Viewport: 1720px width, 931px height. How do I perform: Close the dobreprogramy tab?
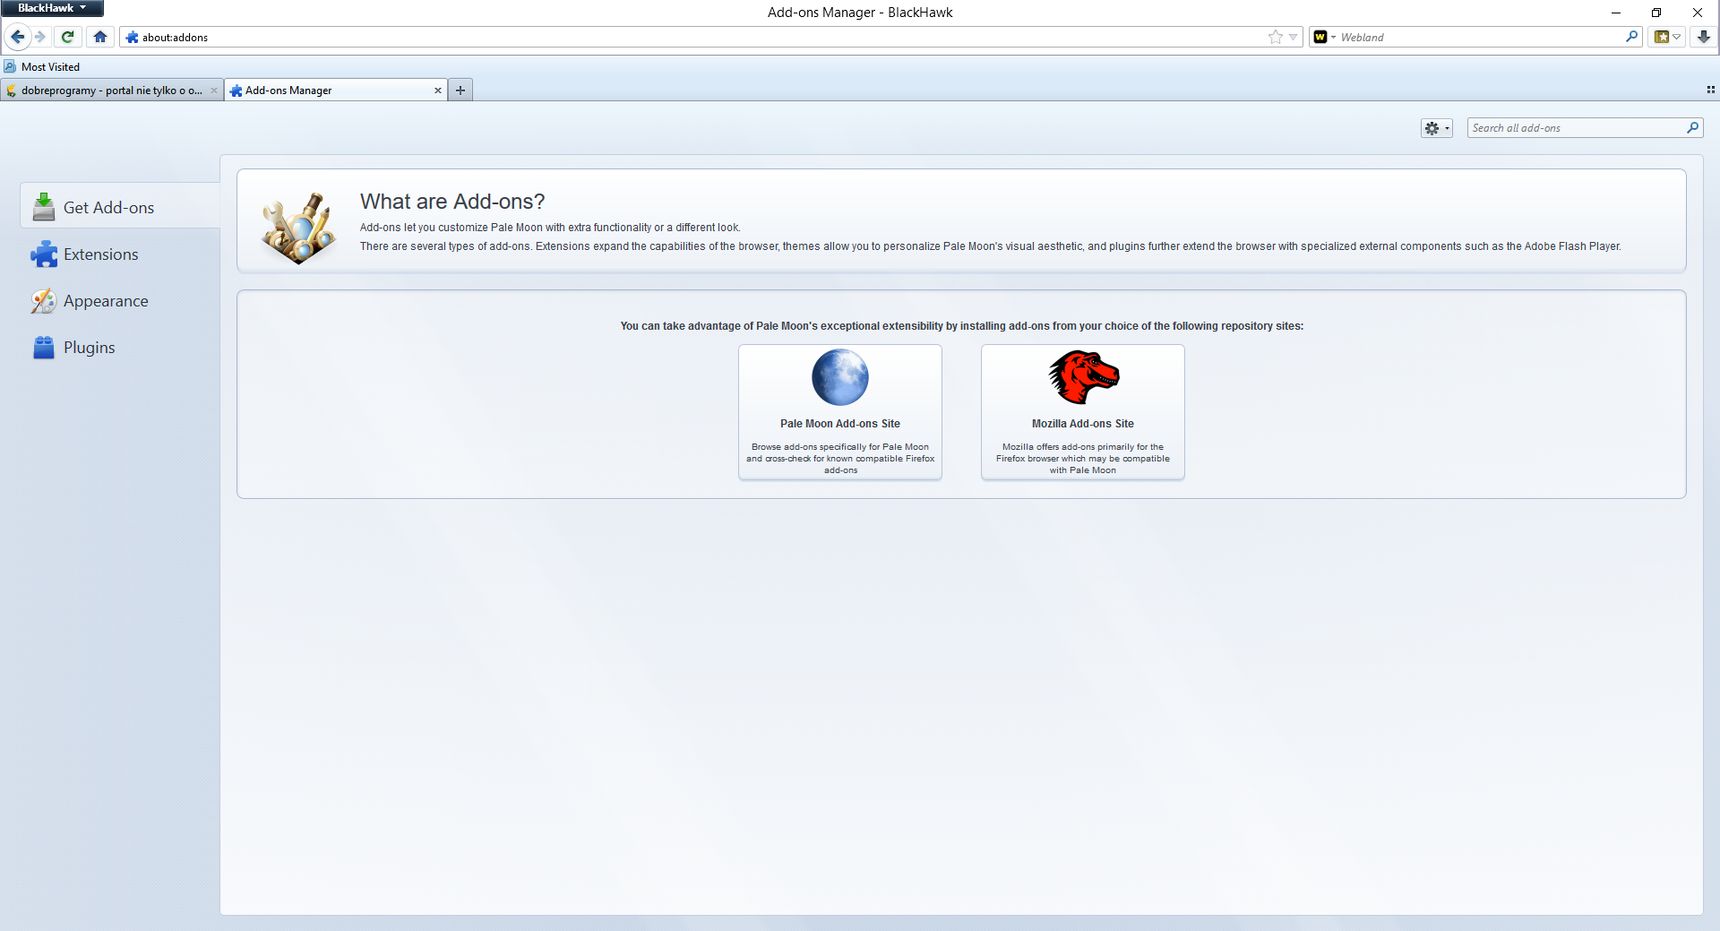click(213, 90)
